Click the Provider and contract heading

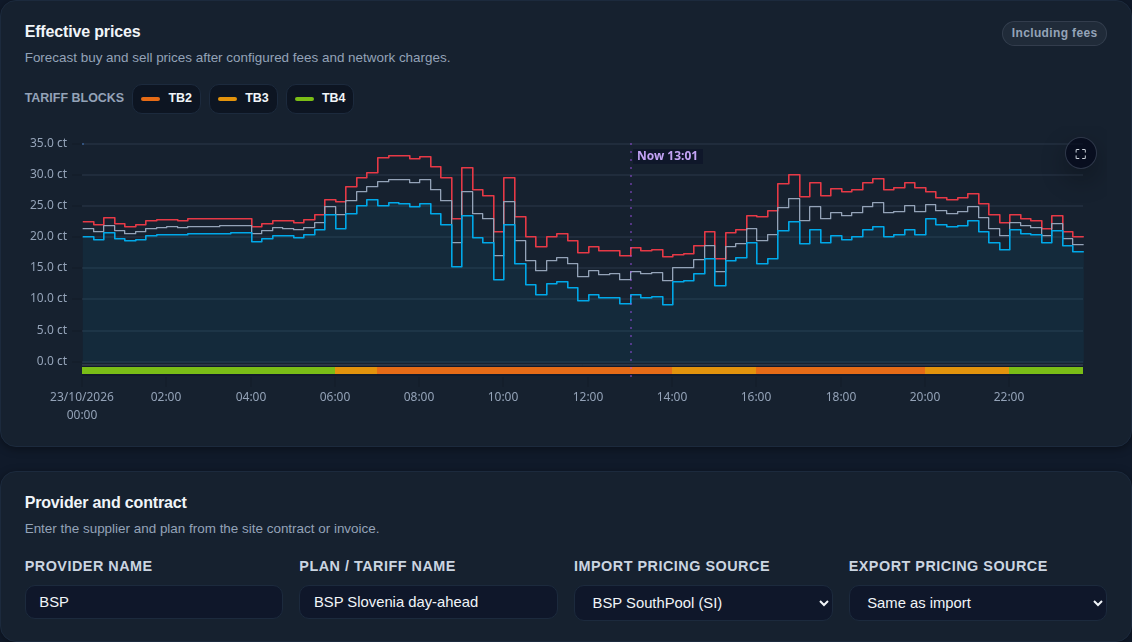pos(105,503)
